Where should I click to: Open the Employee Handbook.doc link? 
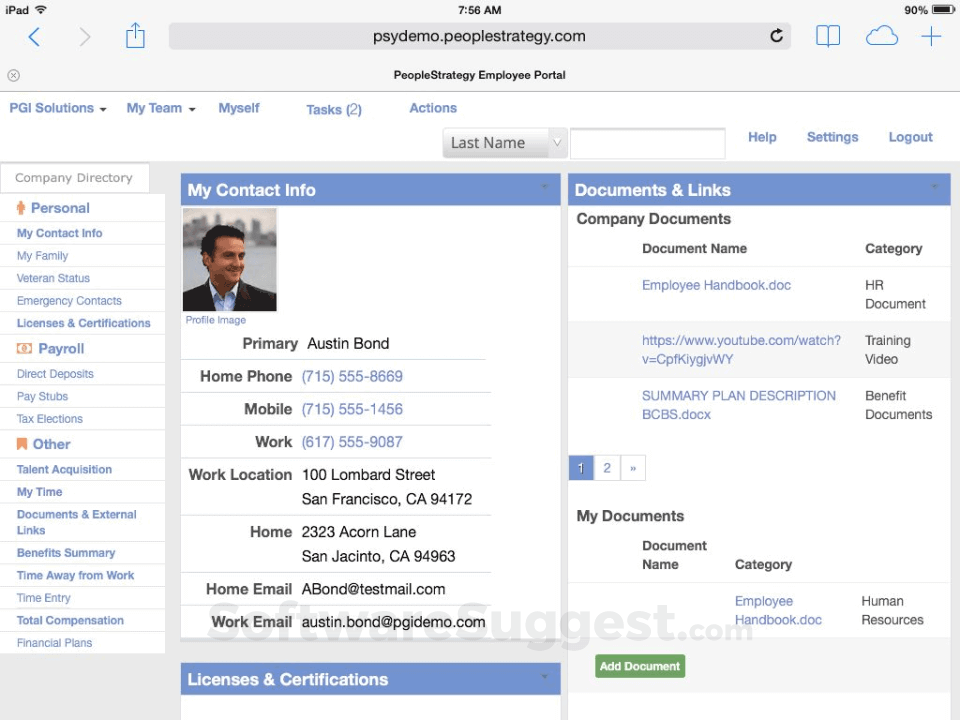(x=716, y=285)
